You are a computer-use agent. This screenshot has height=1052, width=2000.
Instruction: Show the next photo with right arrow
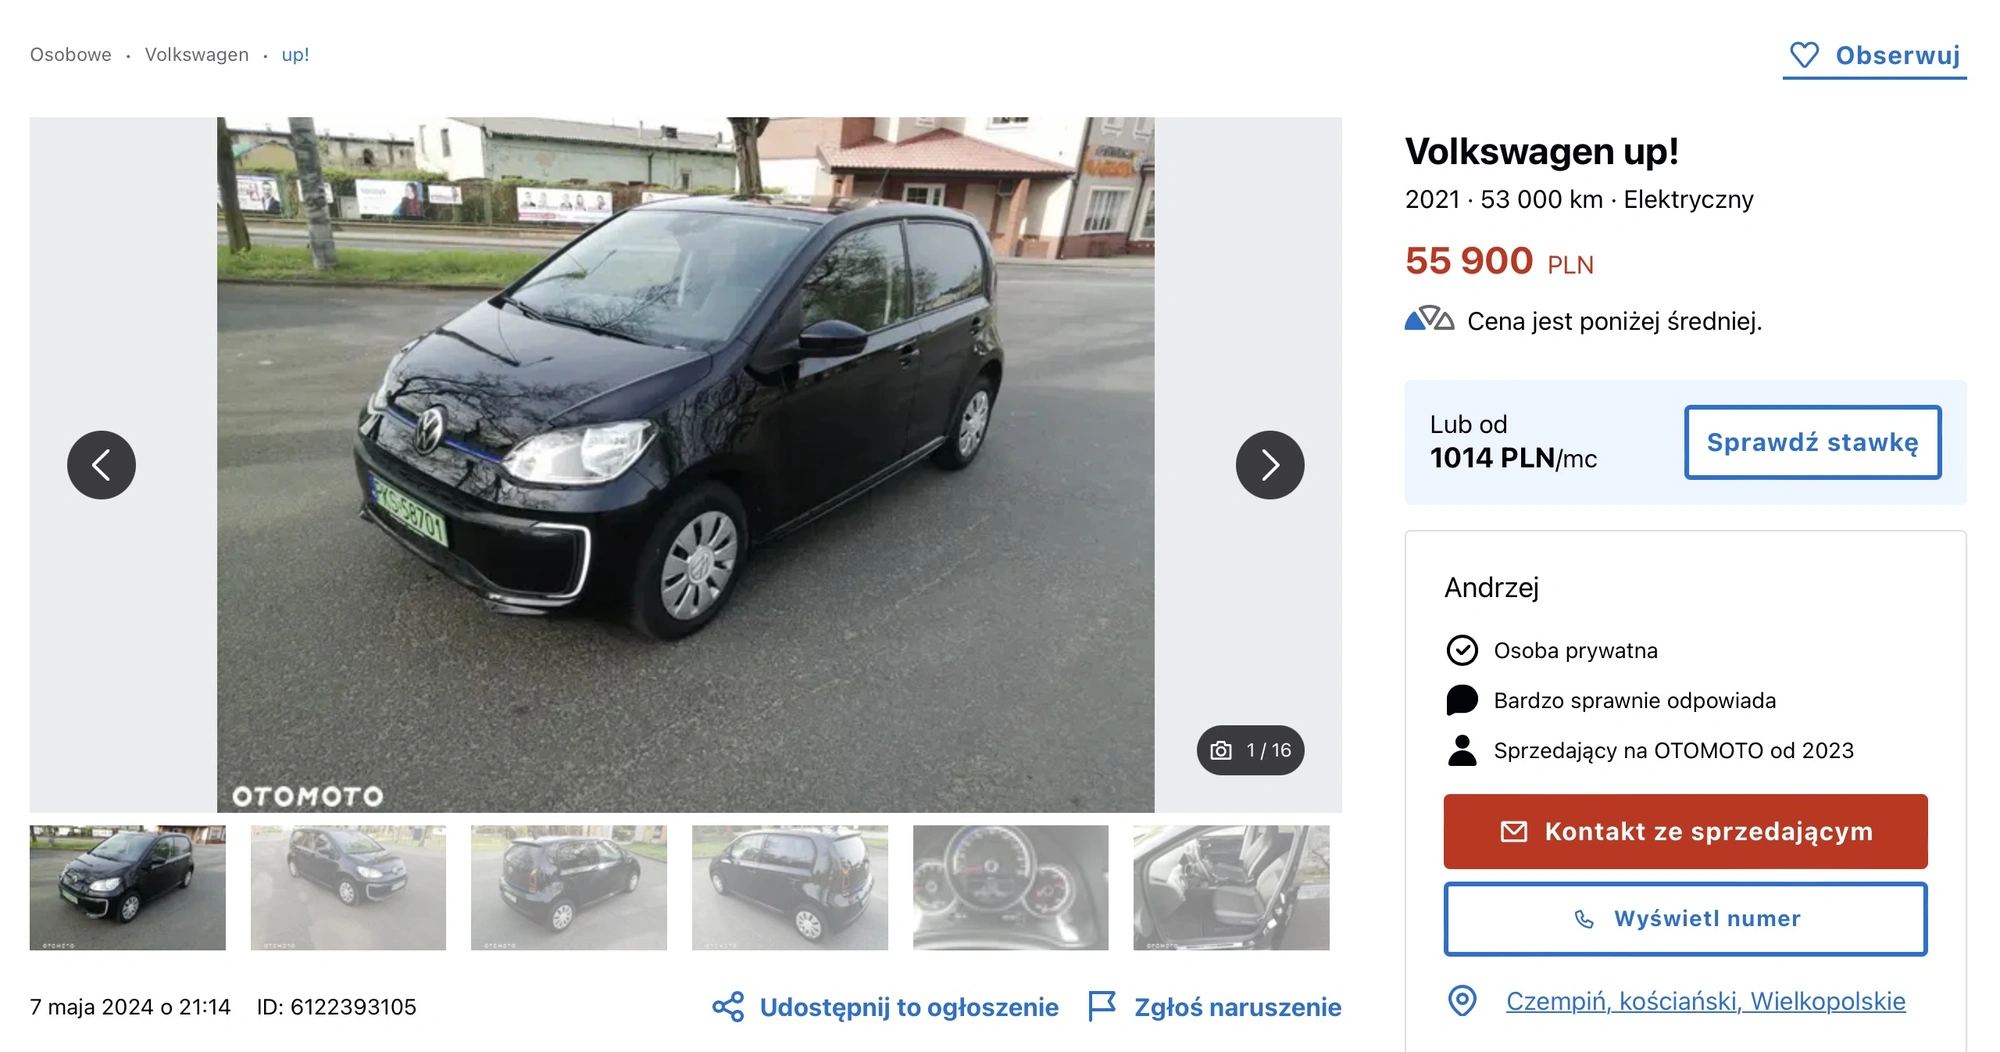tap(1270, 465)
